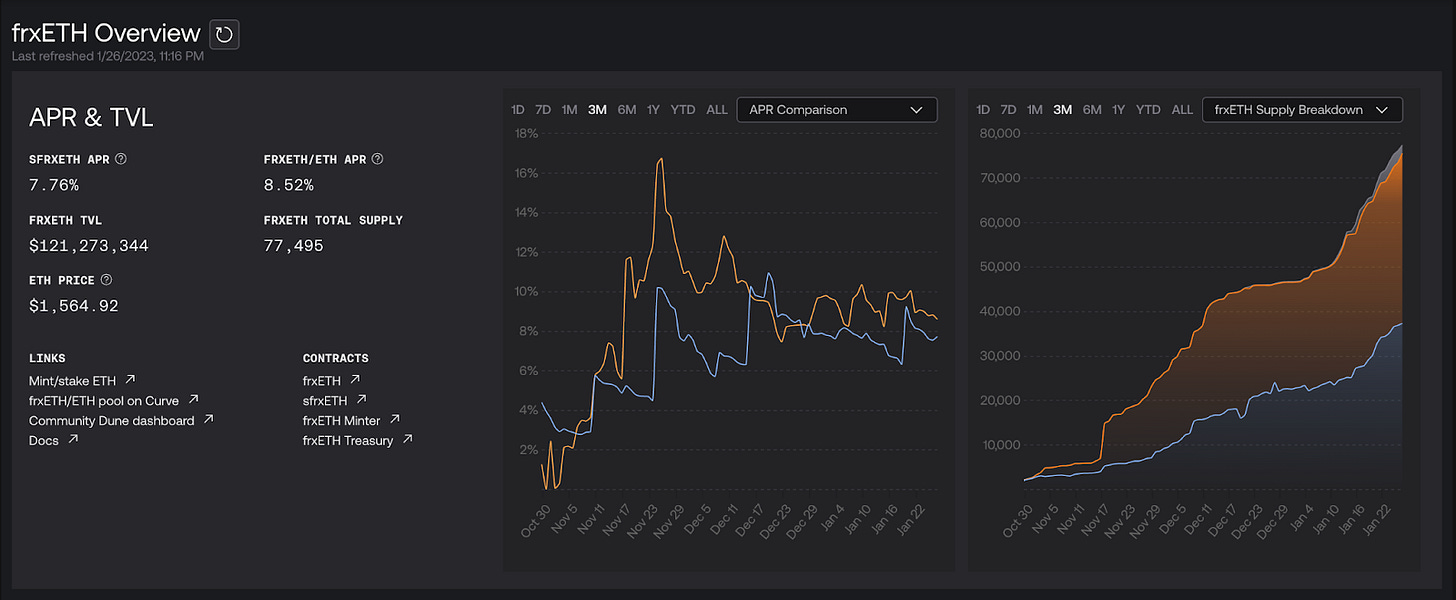Show info tooltip for SFRXETH APR
Screen dimensions: 1456x600
(x=121, y=159)
